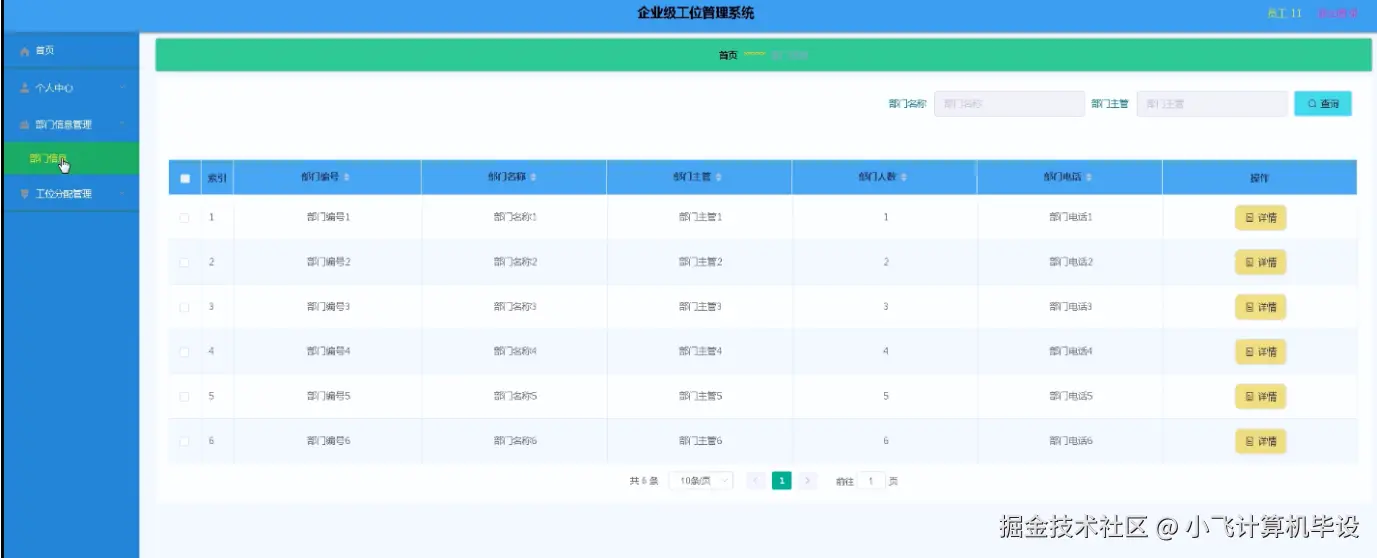
Task: Check the checkbox for row 部门编号3
Action: coord(184,307)
